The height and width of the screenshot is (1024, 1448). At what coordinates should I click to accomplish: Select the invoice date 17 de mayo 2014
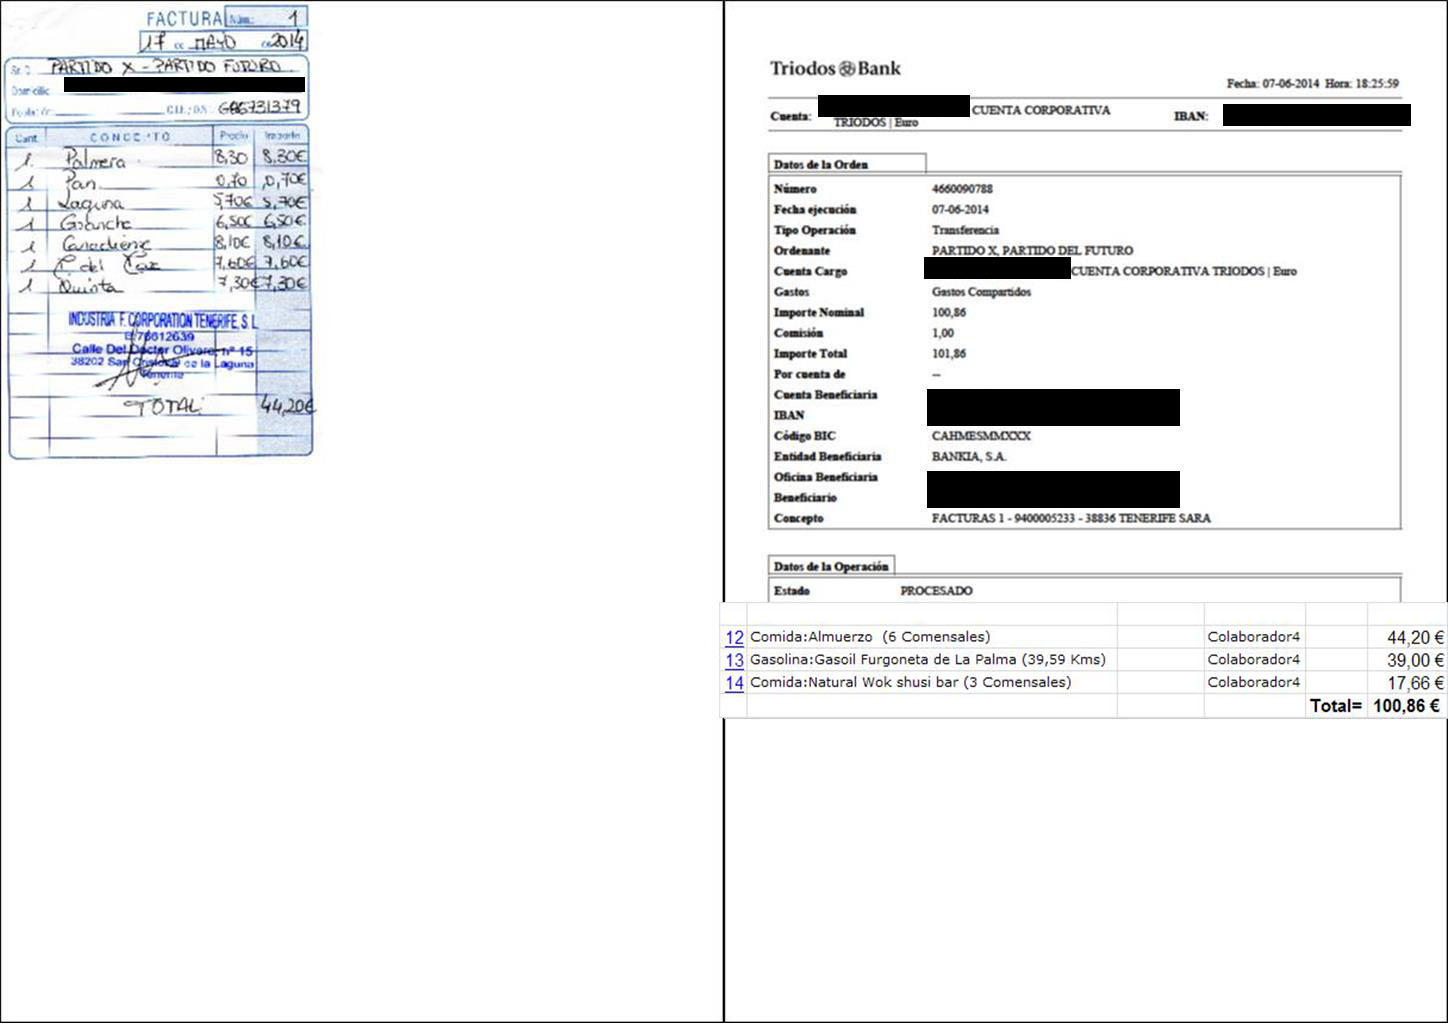click(x=223, y=42)
